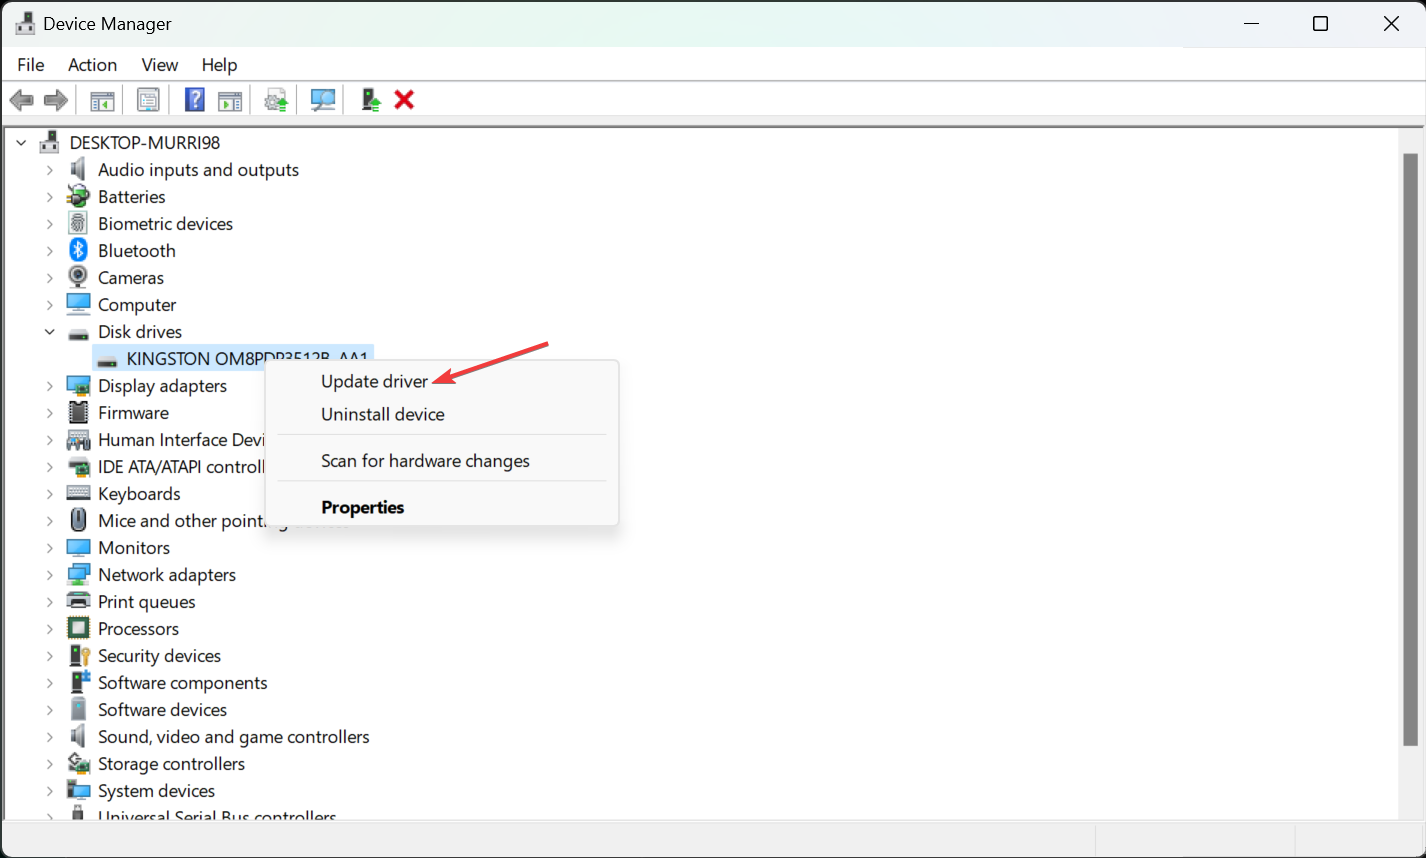Select the DESKTOP-MURRI98 computer name label
The width and height of the screenshot is (1426, 858).
(145, 143)
